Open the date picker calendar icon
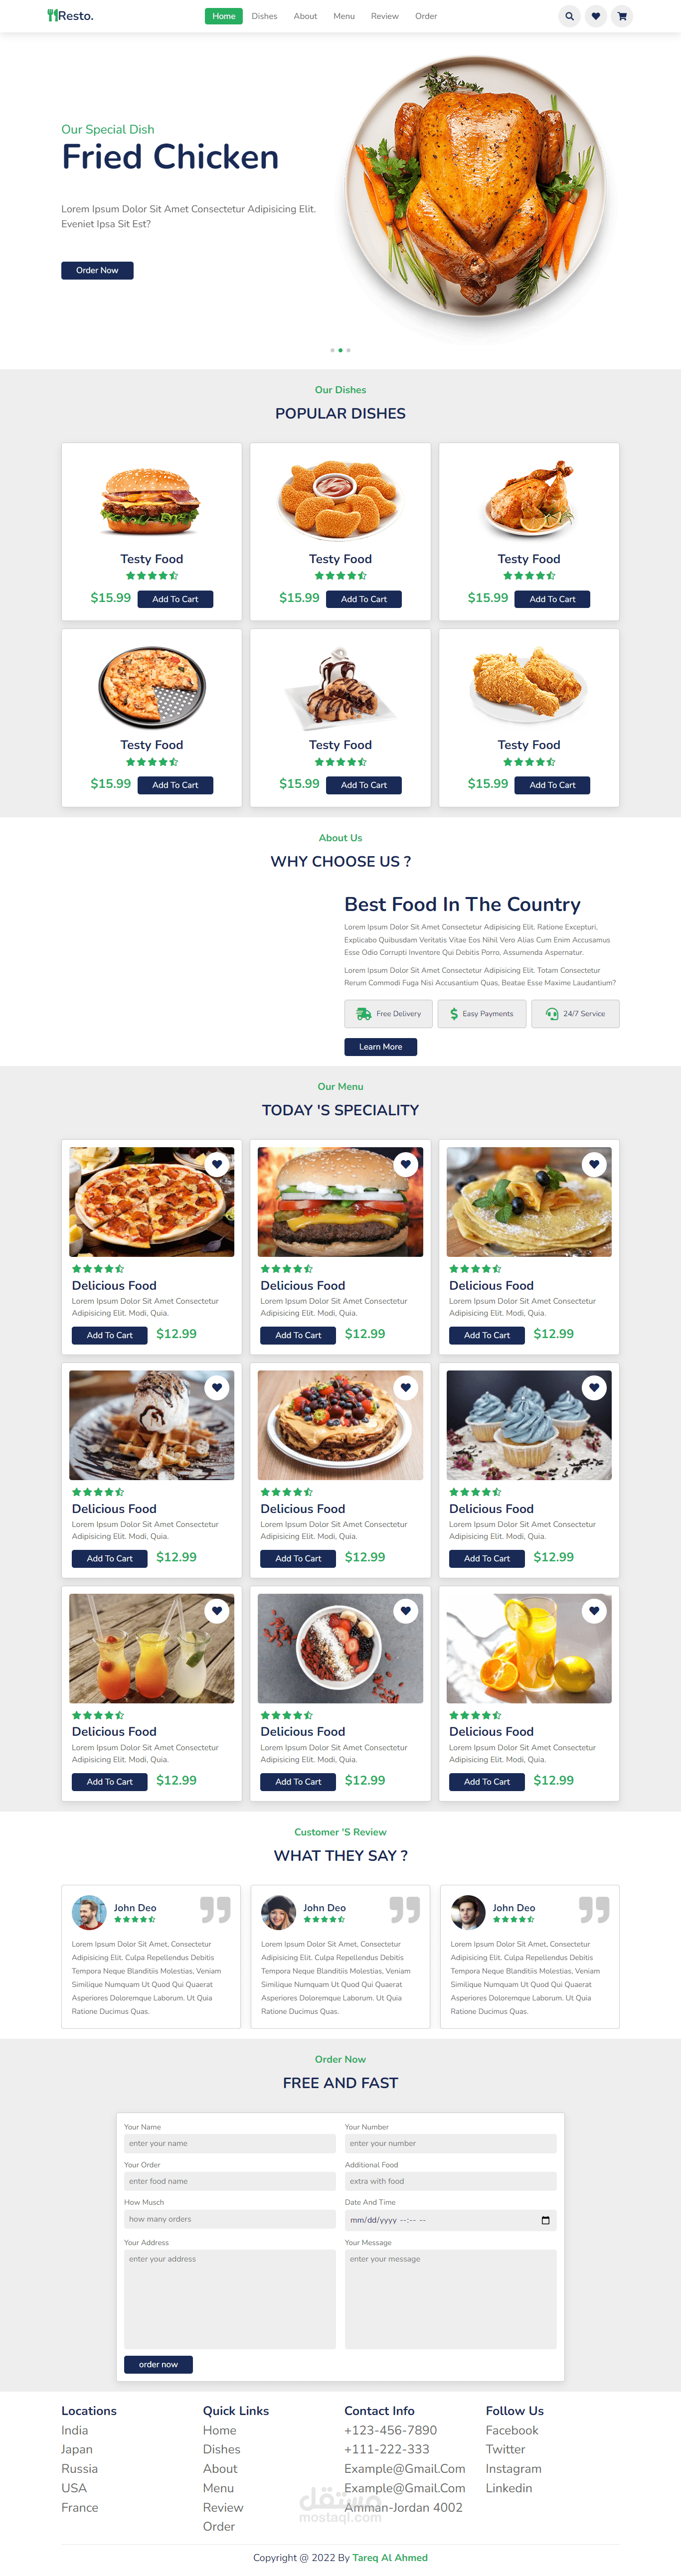 tap(545, 2220)
